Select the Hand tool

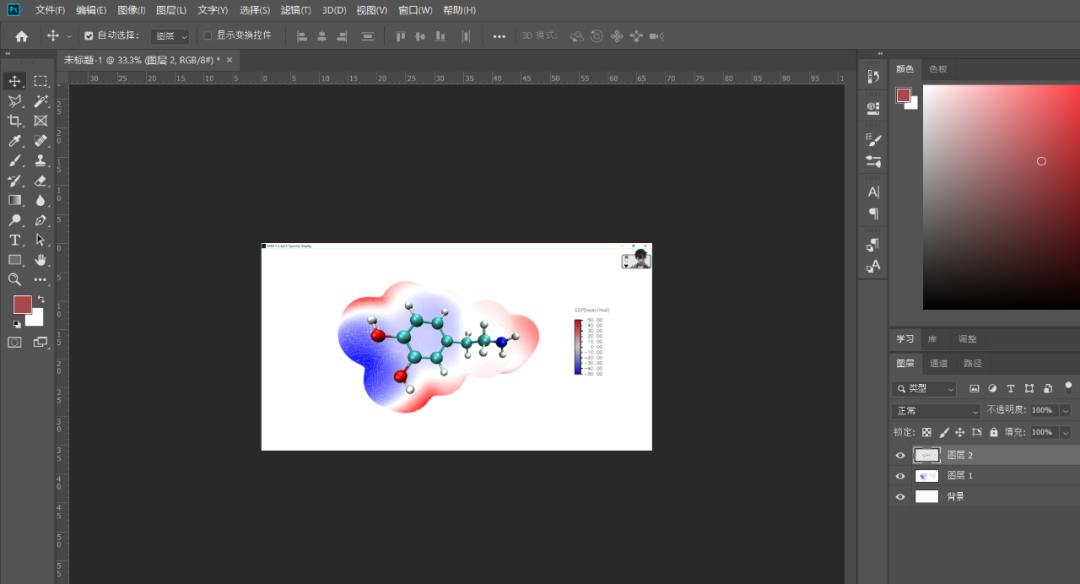pos(41,260)
